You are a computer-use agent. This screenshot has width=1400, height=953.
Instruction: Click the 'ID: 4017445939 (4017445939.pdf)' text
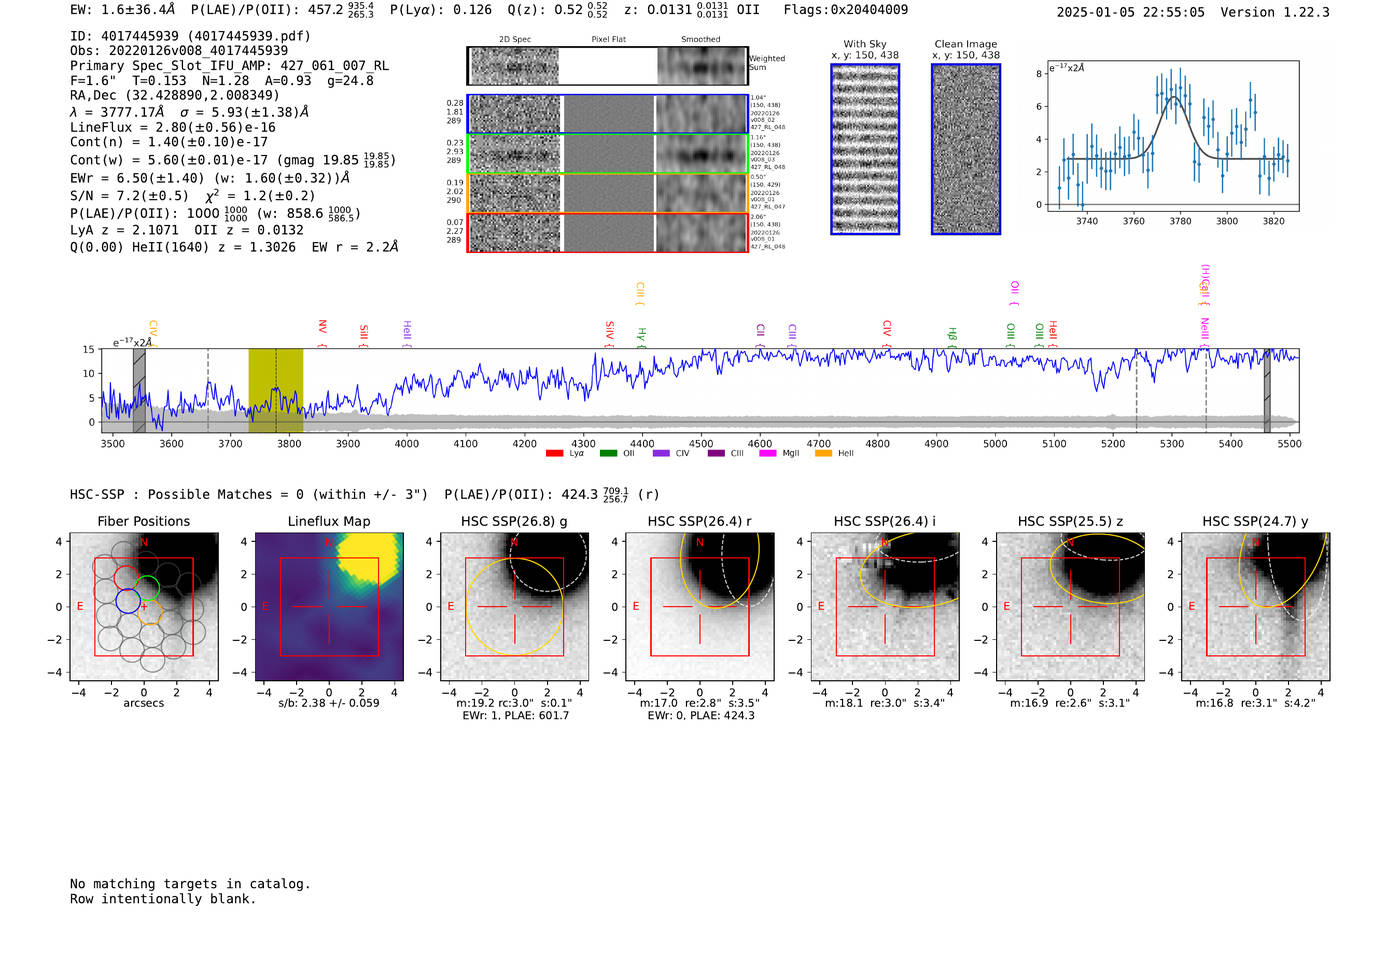[190, 36]
